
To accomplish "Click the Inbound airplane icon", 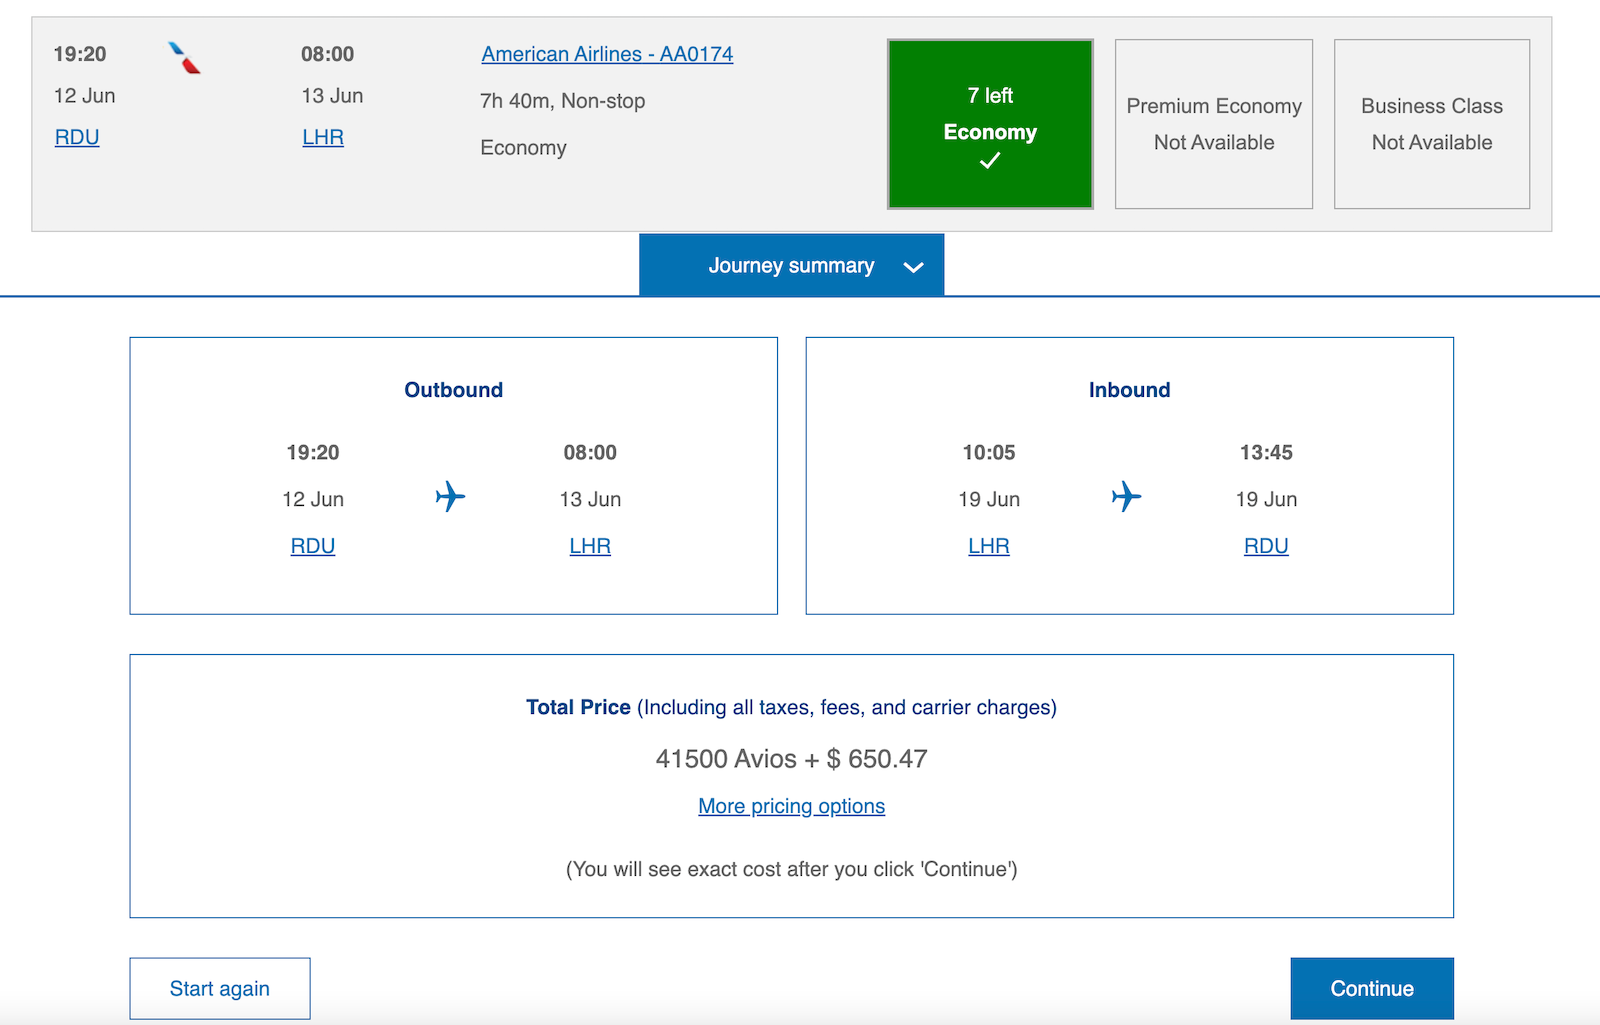I will pos(1127,496).
